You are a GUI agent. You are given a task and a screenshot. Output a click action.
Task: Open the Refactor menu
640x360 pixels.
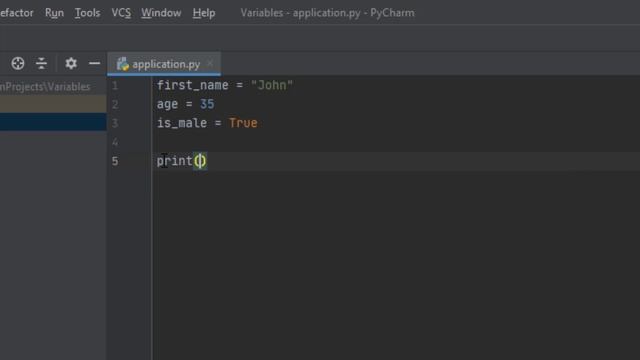click(x=17, y=13)
